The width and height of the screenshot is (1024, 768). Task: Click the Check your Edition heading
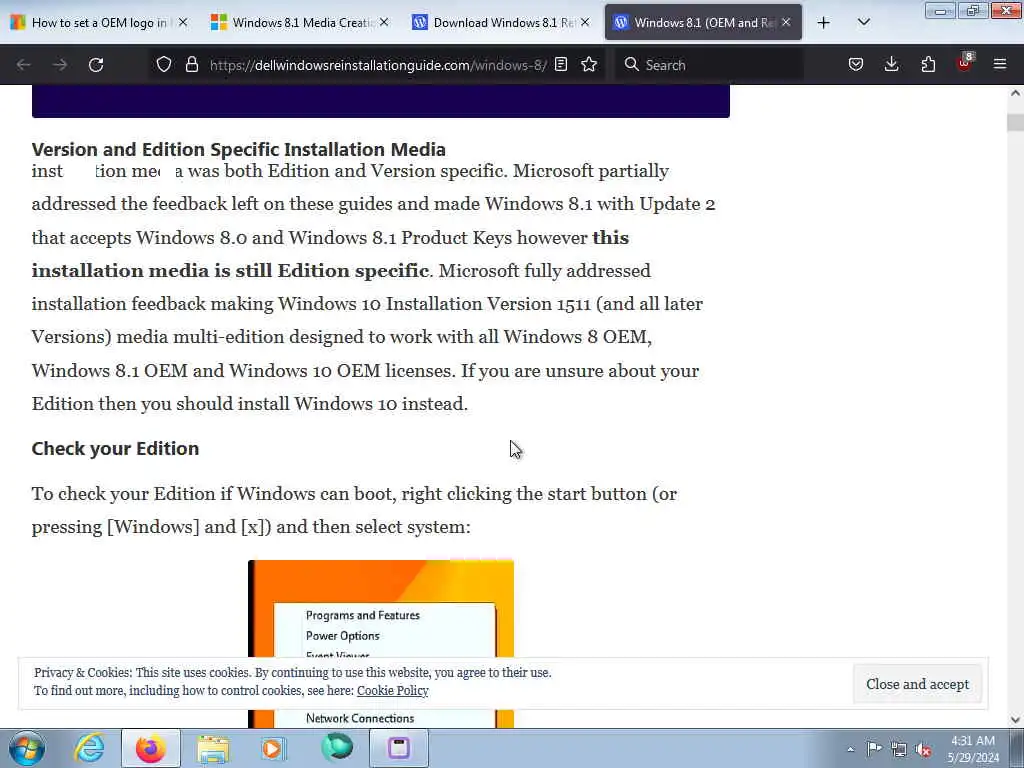[115, 449]
